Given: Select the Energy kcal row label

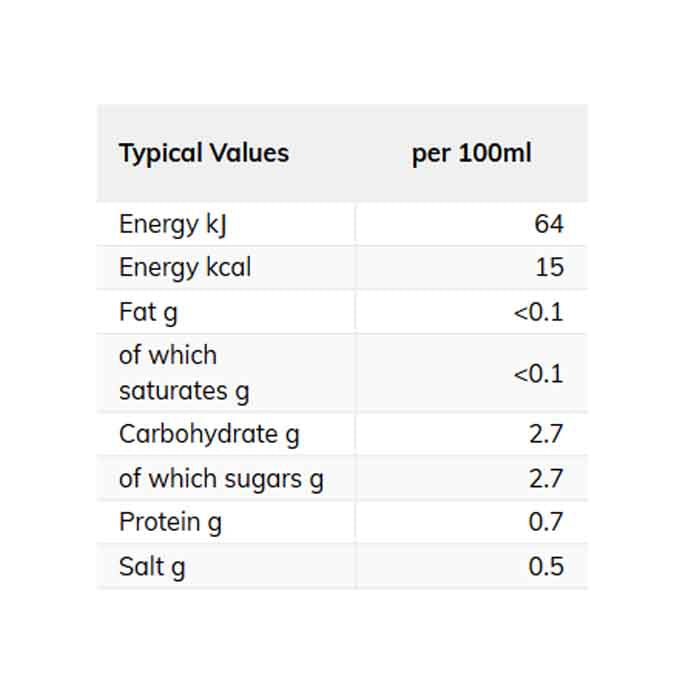Looking at the screenshot, I should pyautogui.click(x=185, y=268).
